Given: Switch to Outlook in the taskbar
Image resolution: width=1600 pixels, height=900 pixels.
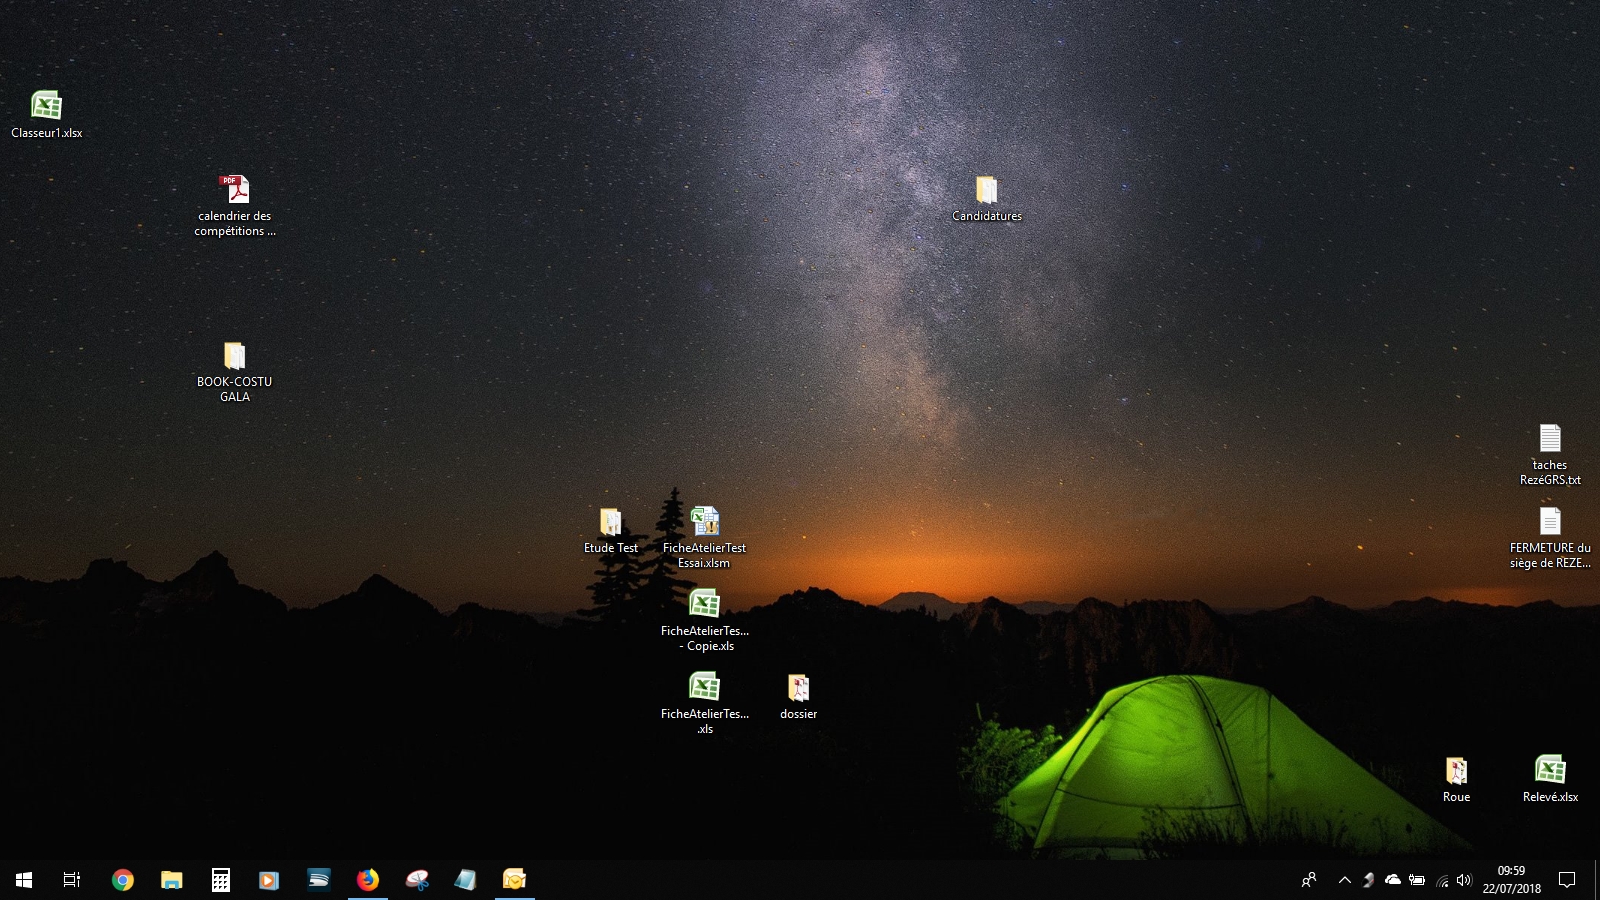Looking at the screenshot, I should point(515,880).
